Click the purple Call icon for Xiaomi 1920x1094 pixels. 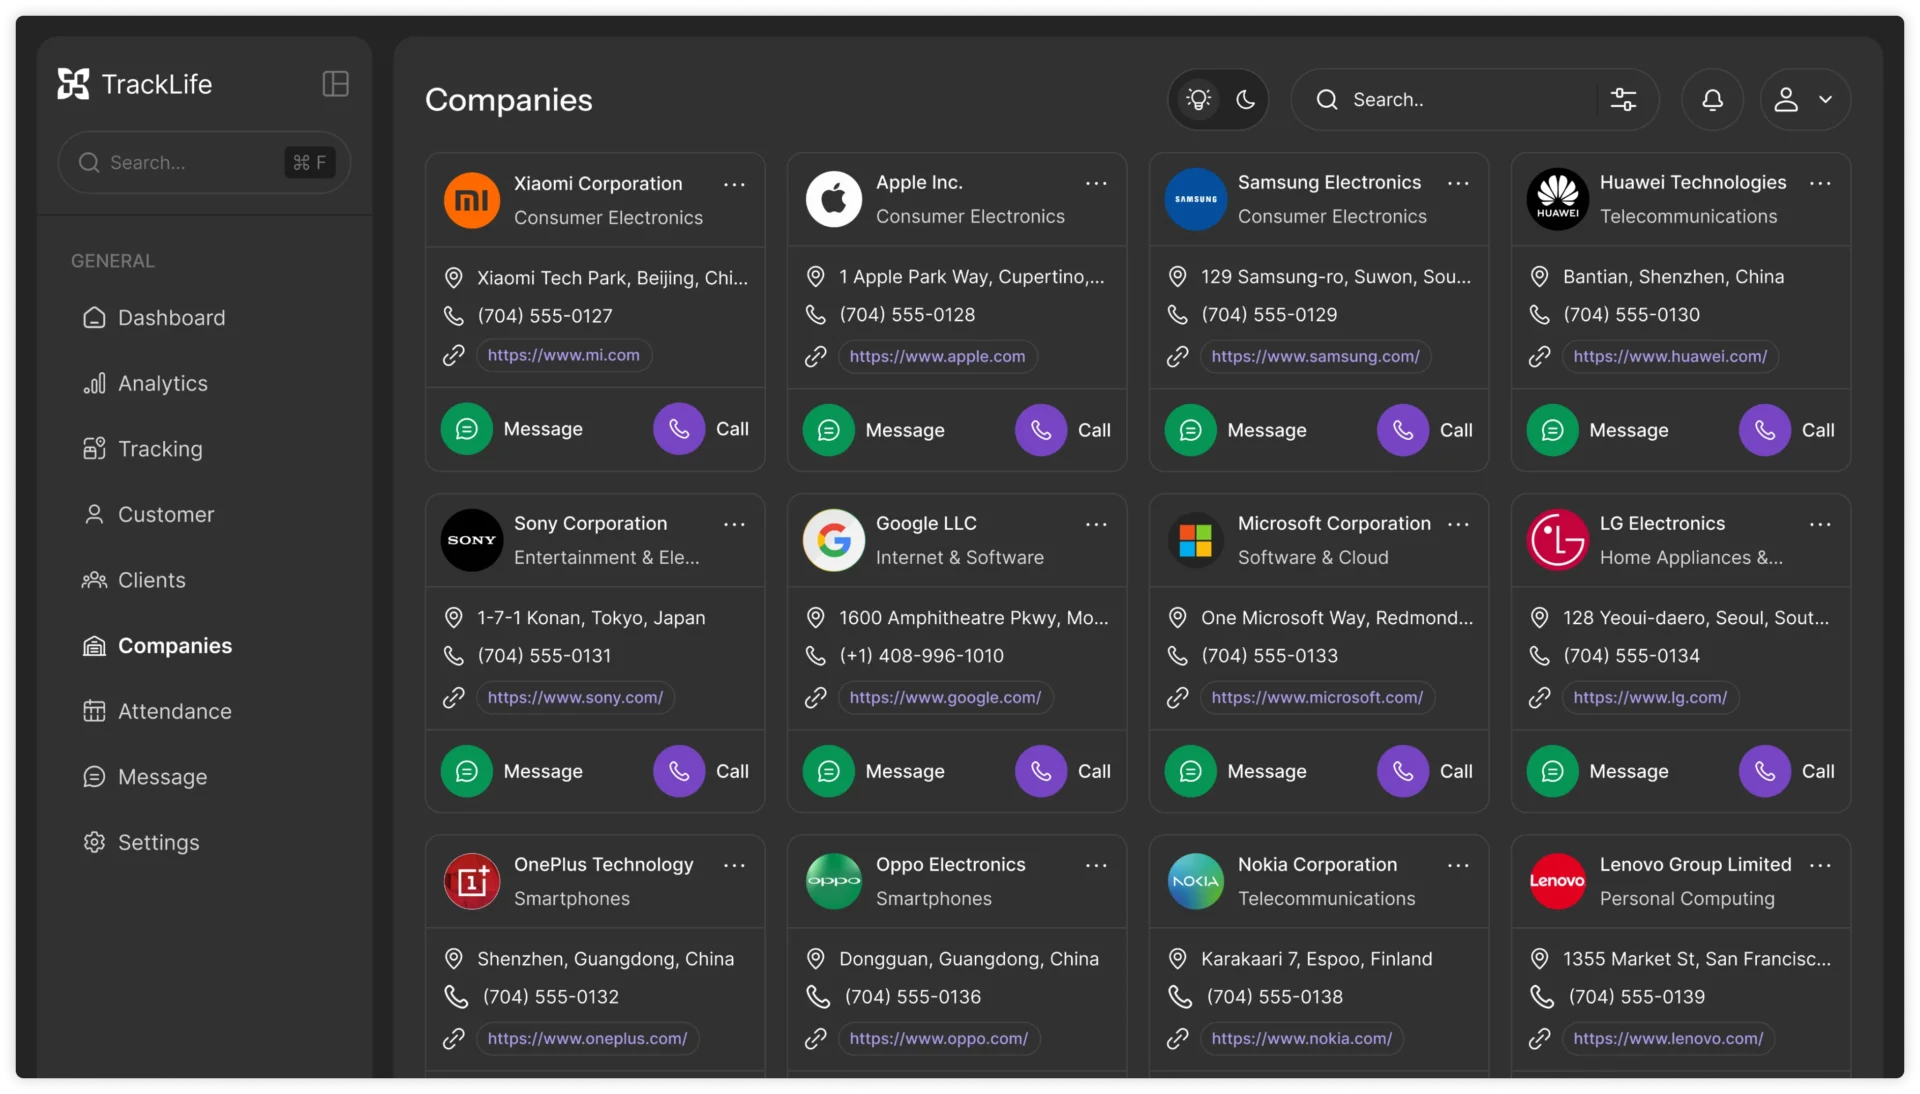point(679,429)
